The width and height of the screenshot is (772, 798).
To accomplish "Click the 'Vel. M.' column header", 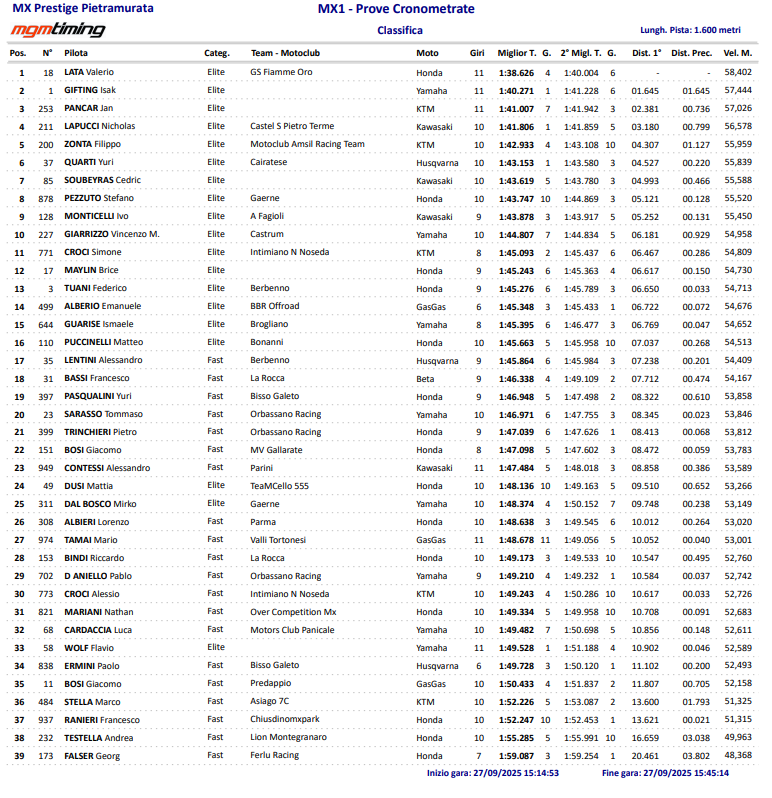I will 737,53.
